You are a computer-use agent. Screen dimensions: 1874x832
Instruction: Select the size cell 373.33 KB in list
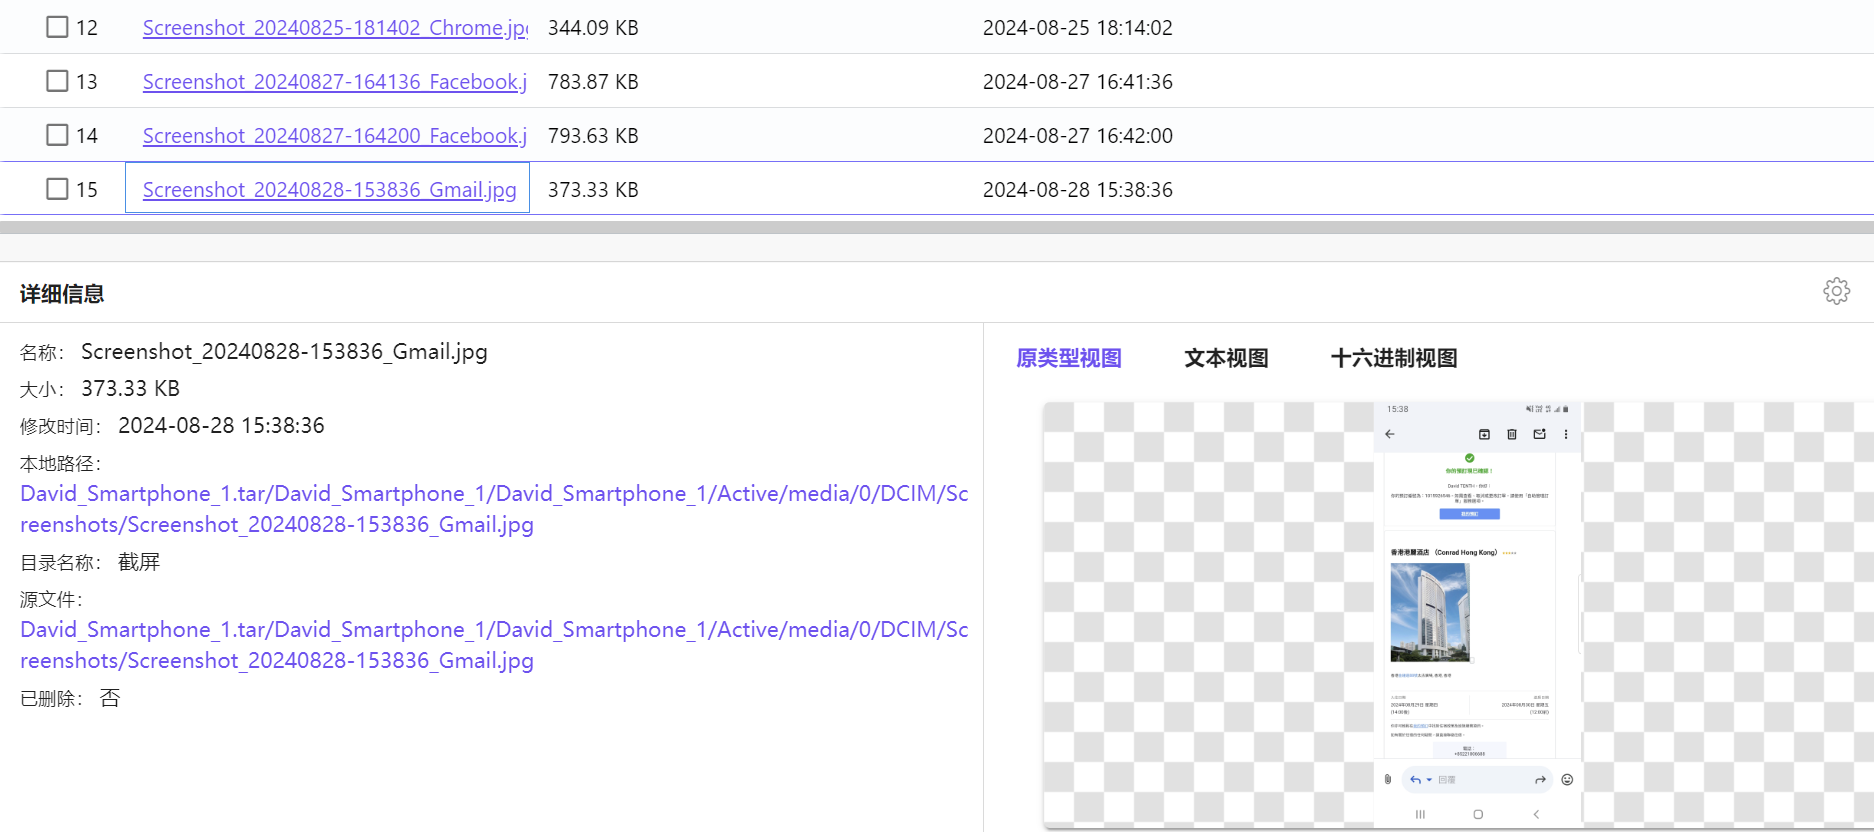(x=593, y=190)
